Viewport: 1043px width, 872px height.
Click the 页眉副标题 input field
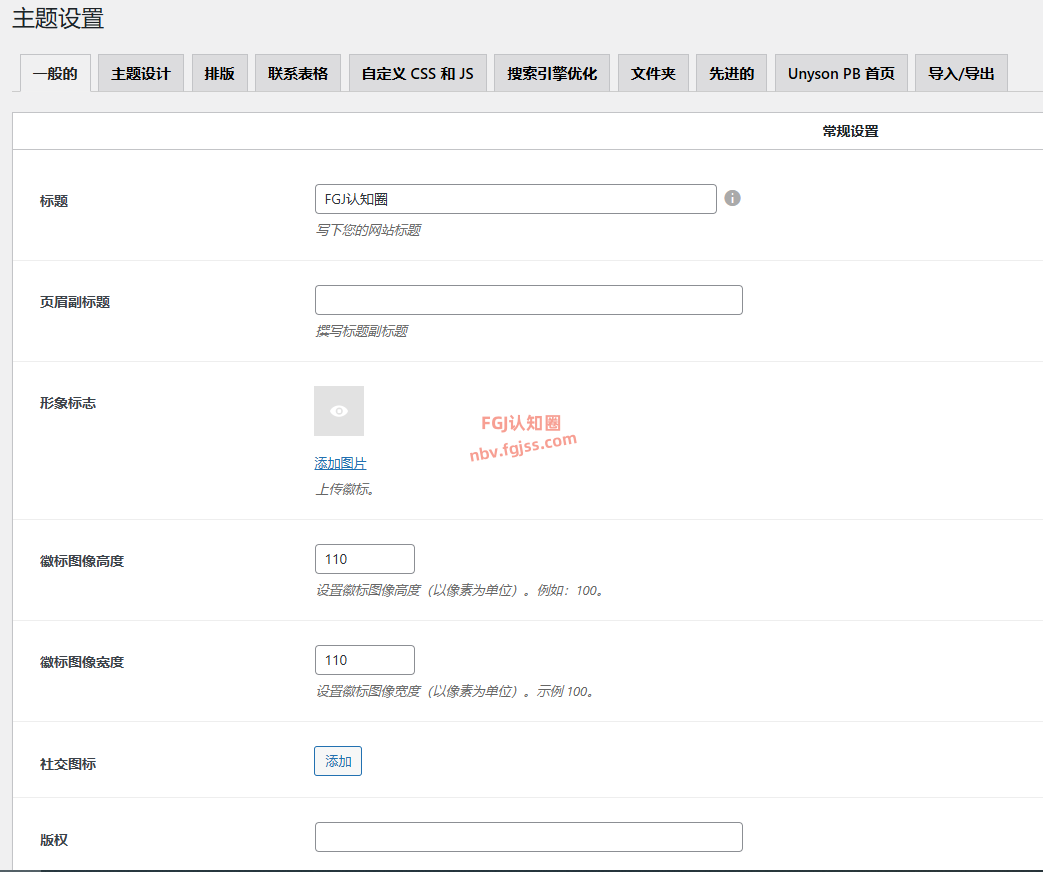[x=528, y=300]
